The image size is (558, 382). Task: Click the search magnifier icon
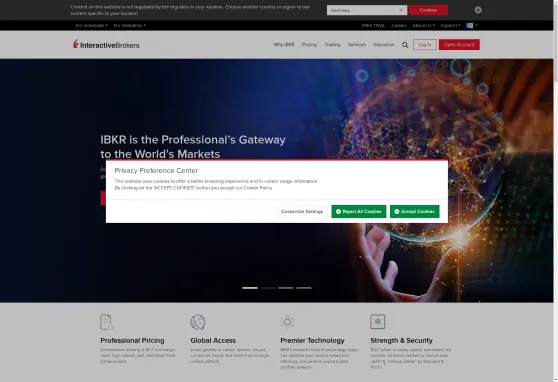click(405, 45)
